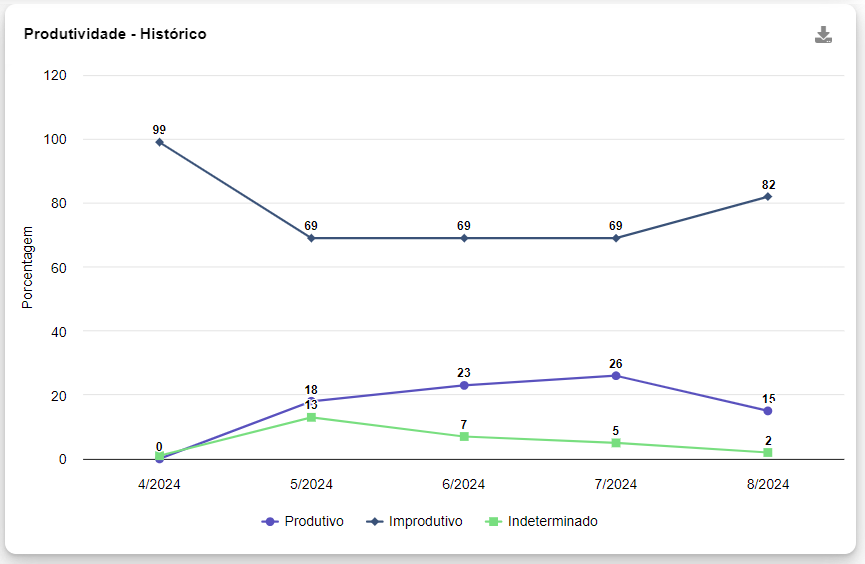Viewport: 865px width, 564px height.
Task: Click the Indeterminado green square legend marker
Action: click(x=492, y=521)
